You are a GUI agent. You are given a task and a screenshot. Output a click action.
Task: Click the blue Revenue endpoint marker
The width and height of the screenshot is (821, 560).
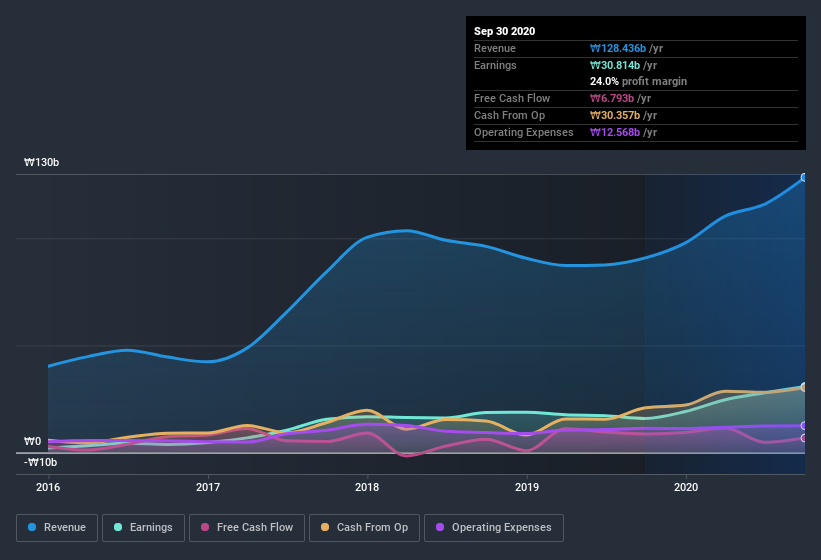point(804,177)
